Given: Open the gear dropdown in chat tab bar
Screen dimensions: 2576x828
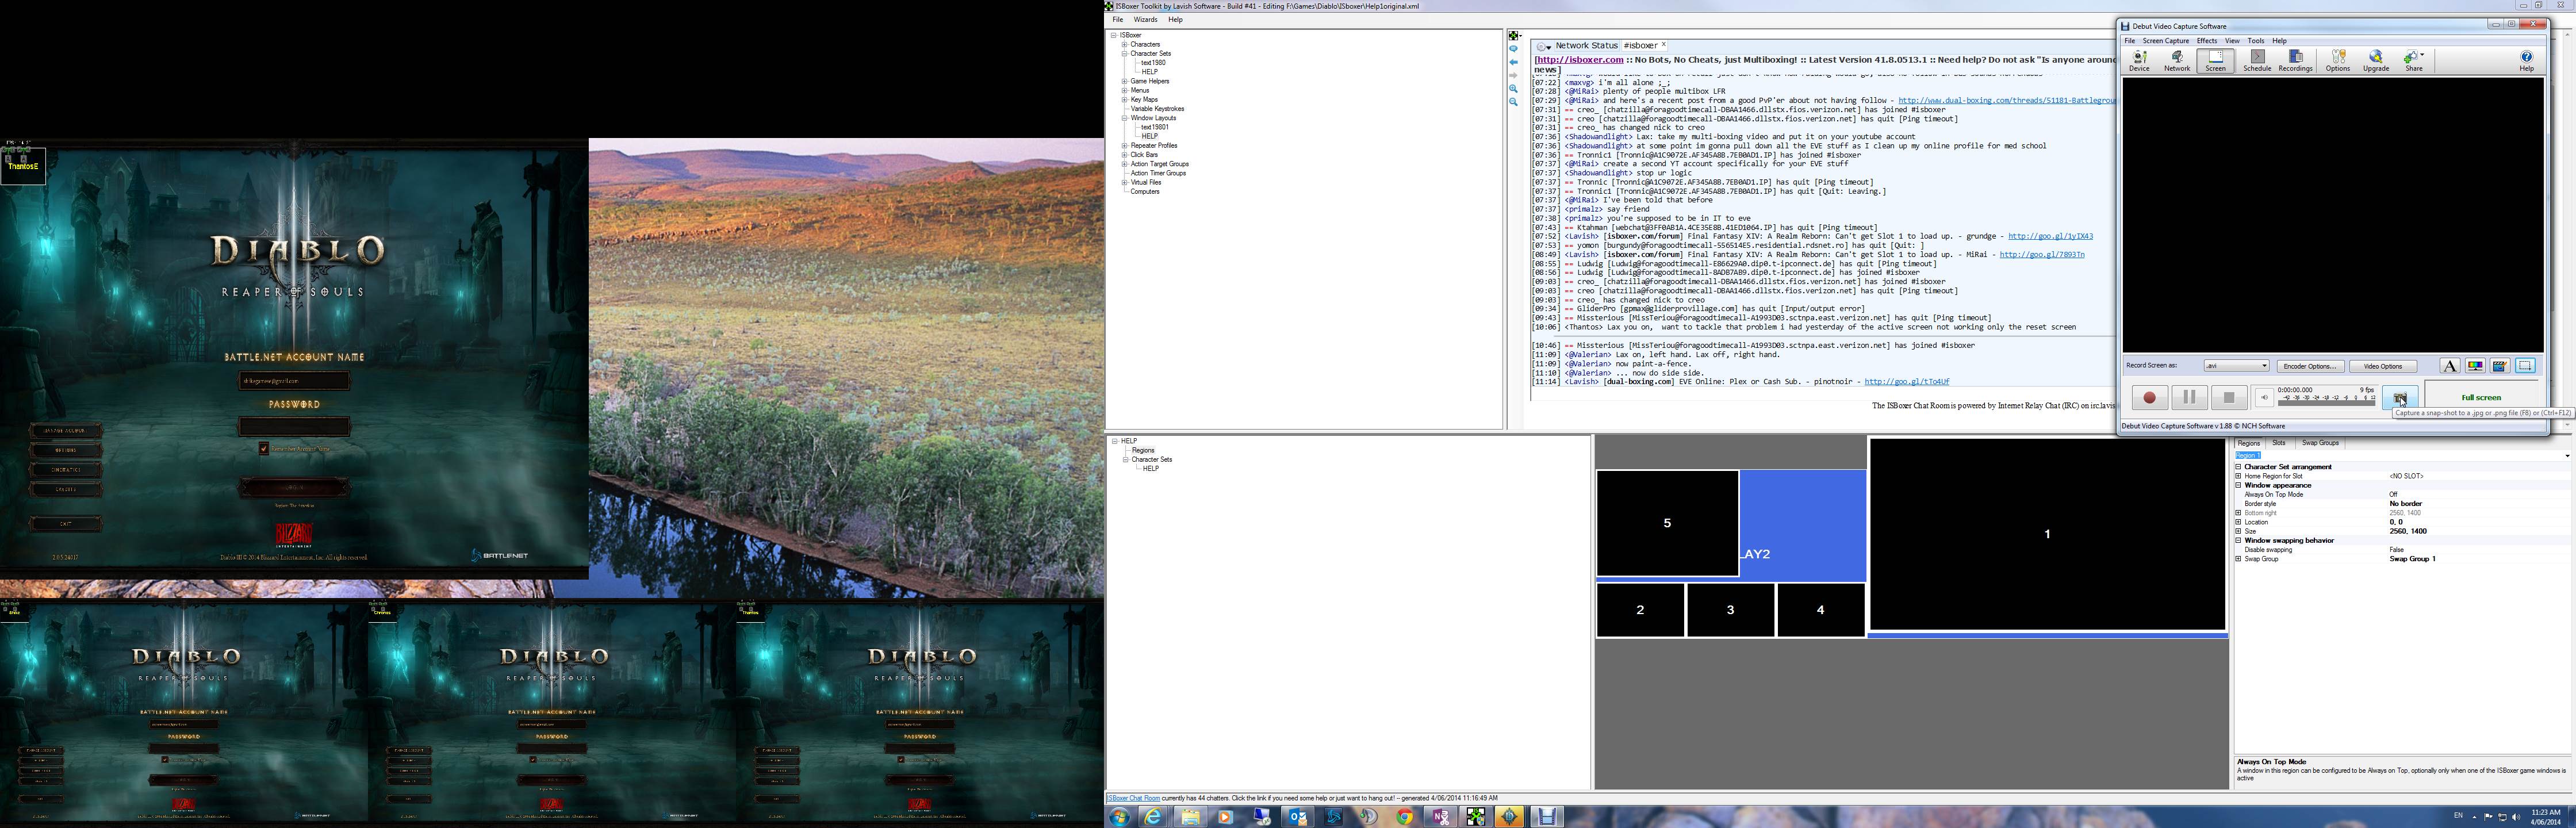Looking at the screenshot, I should pyautogui.click(x=1544, y=47).
